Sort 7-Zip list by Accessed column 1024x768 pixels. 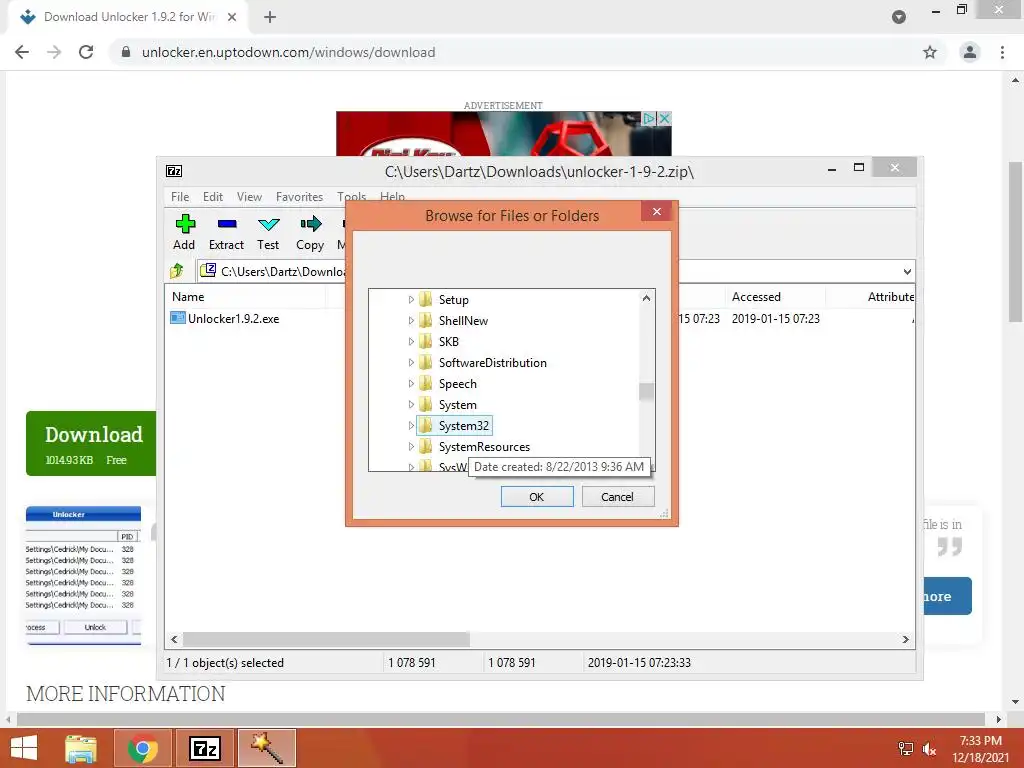[x=775, y=296]
